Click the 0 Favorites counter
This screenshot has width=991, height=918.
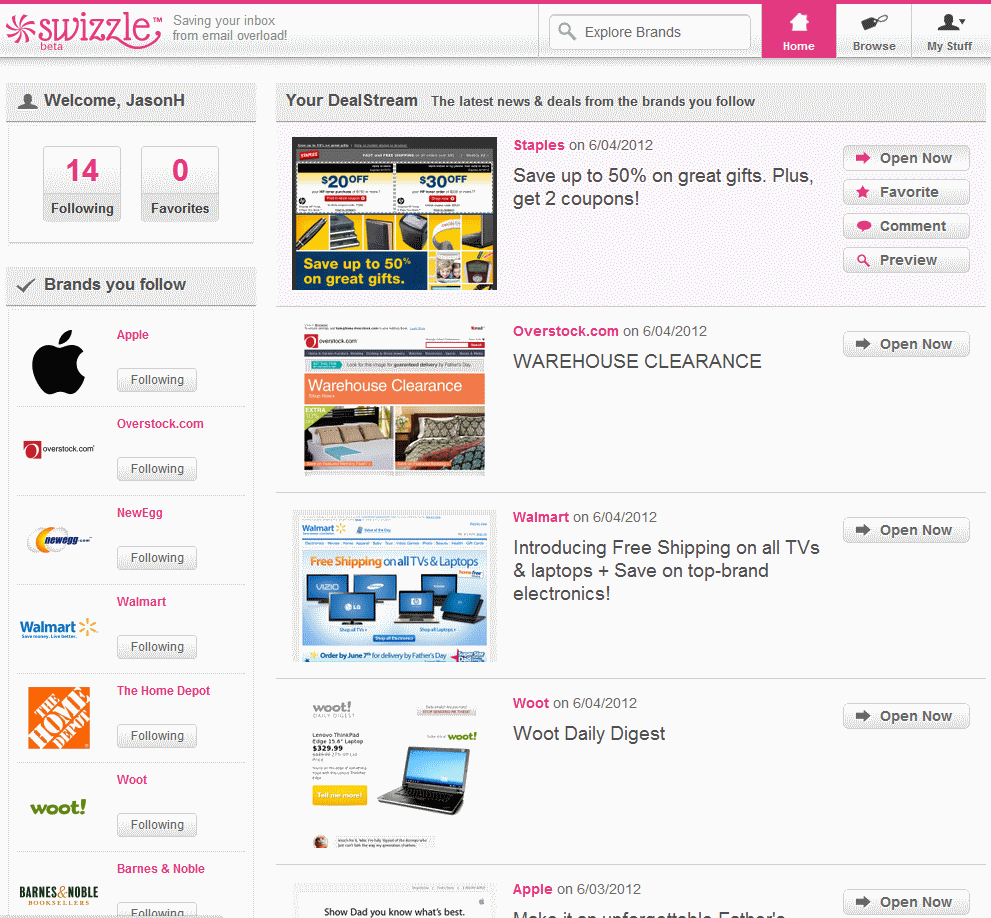pos(179,184)
